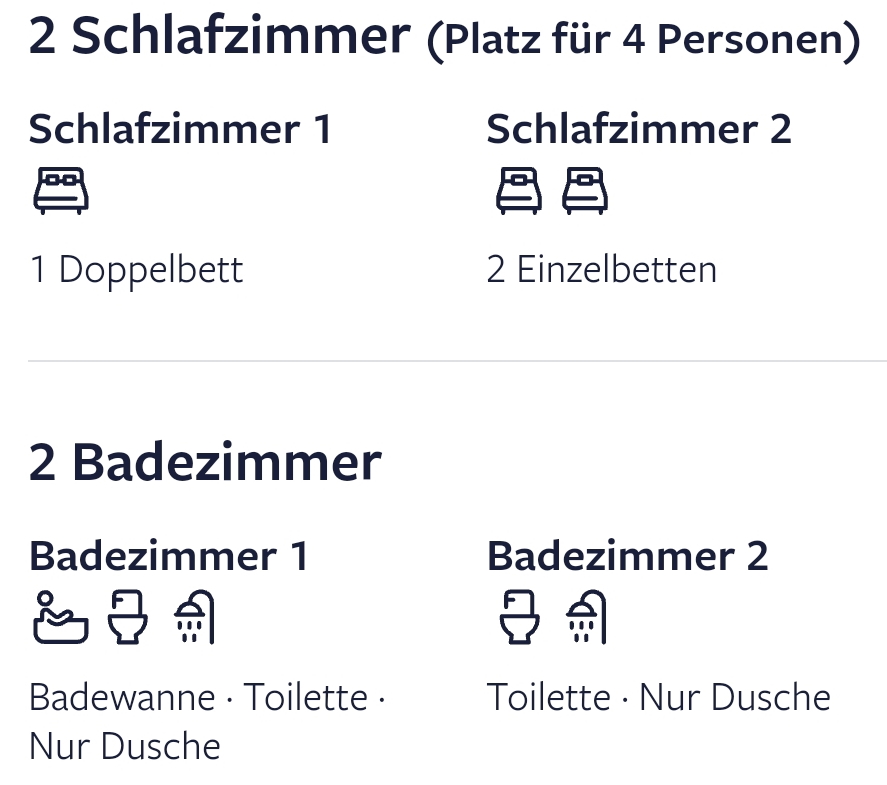Click the shower icon under Badezimmer 2

[x=587, y=618]
